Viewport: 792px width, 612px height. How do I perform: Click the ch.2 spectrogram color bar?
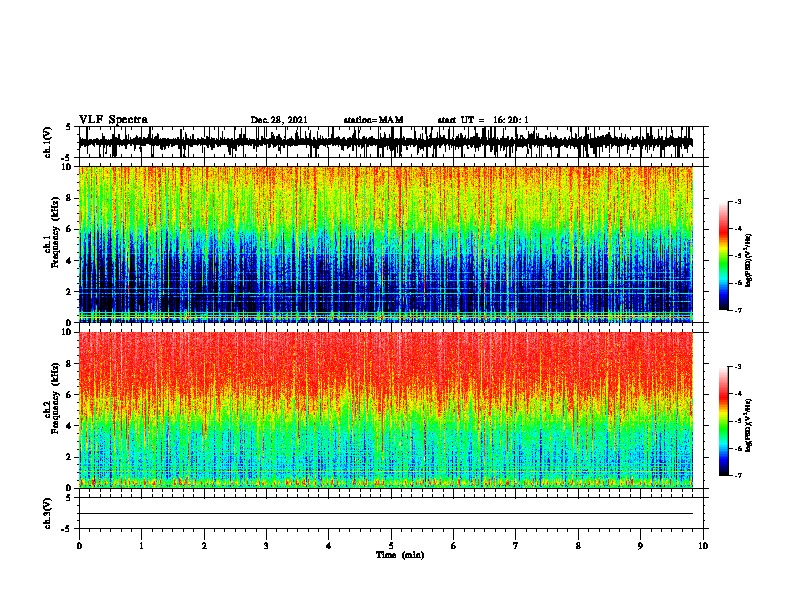(x=723, y=421)
